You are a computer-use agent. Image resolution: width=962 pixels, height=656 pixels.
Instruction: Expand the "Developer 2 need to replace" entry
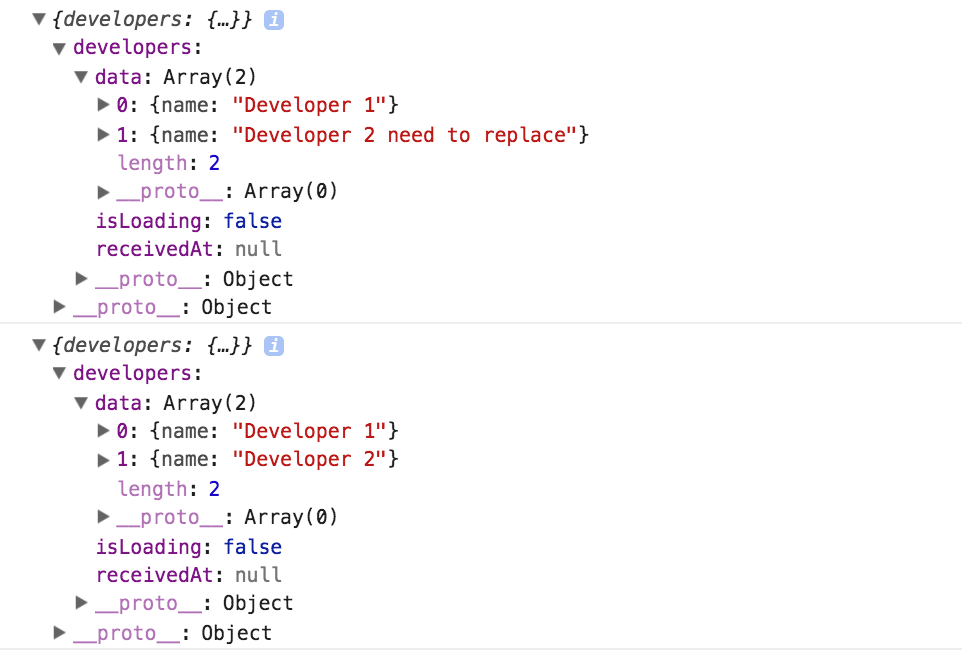(103, 134)
